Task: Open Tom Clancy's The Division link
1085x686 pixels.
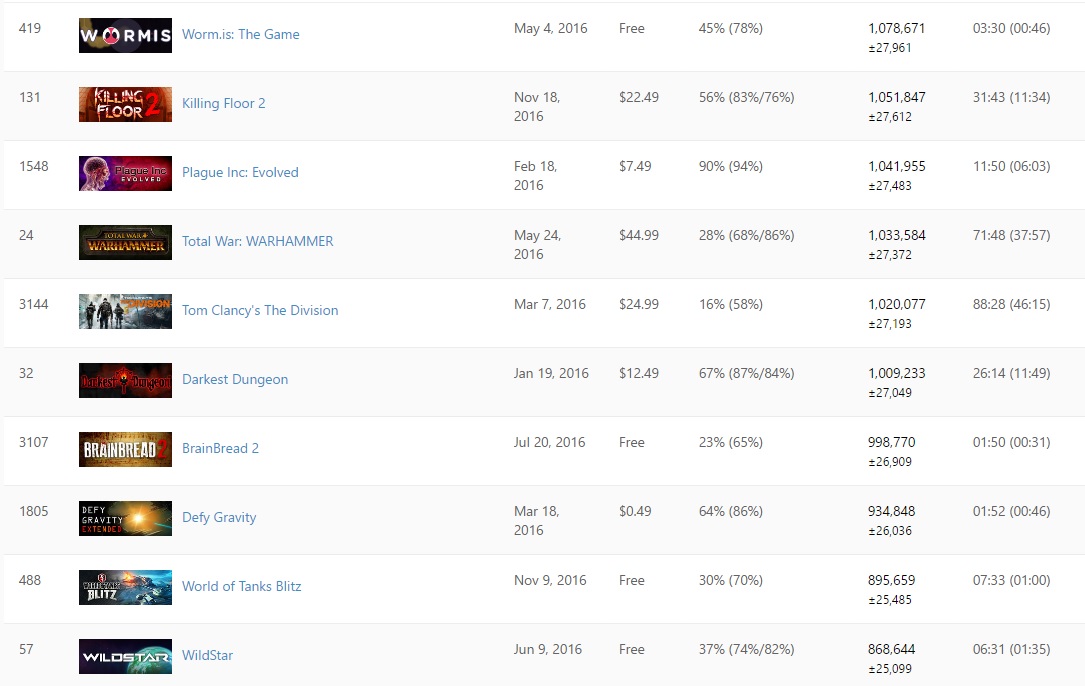Action: pyautogui.click(x=260, y=310)
